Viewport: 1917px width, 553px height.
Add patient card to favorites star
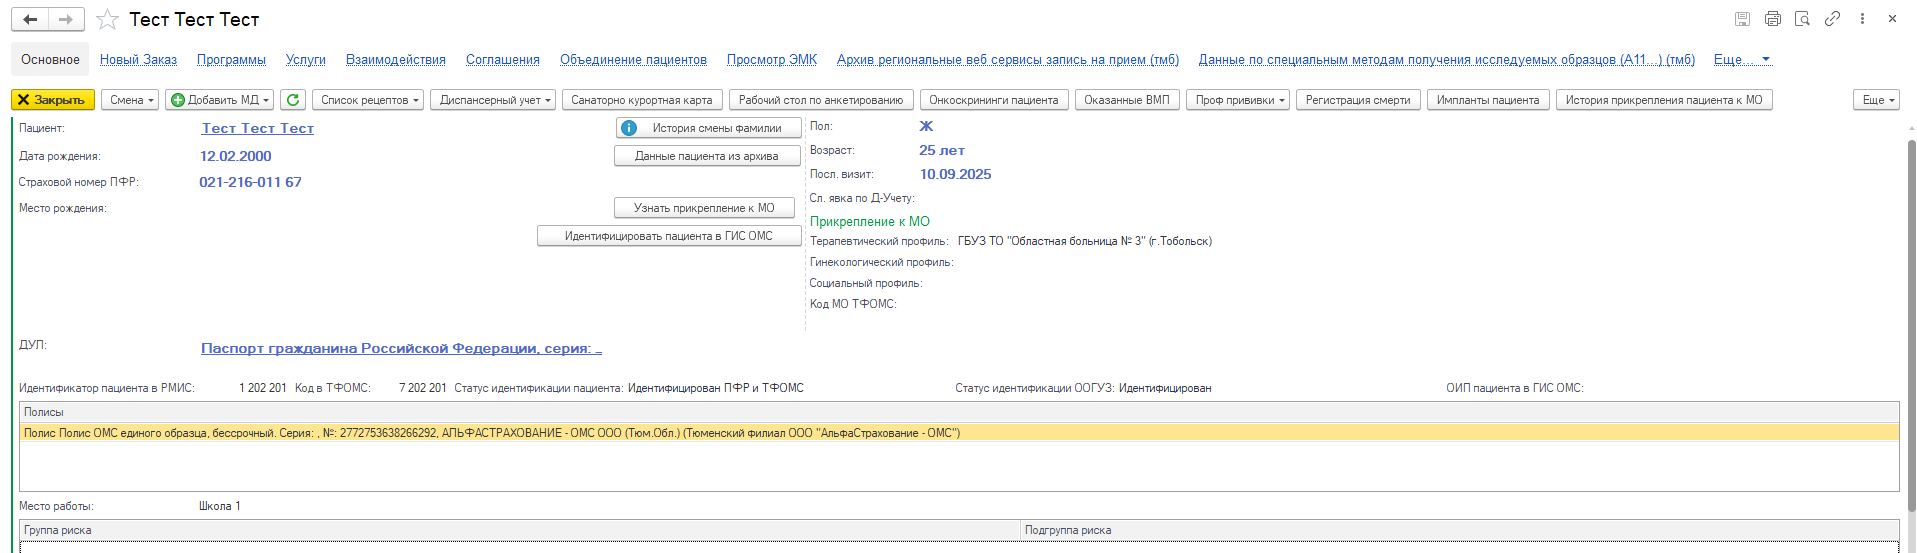coord(108,20)
